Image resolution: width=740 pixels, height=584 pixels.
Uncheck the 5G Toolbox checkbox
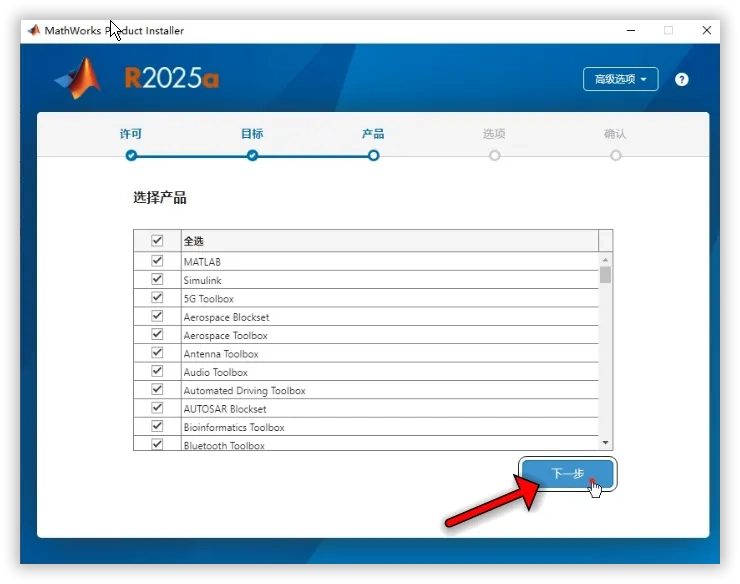click(x=157, y=297)
